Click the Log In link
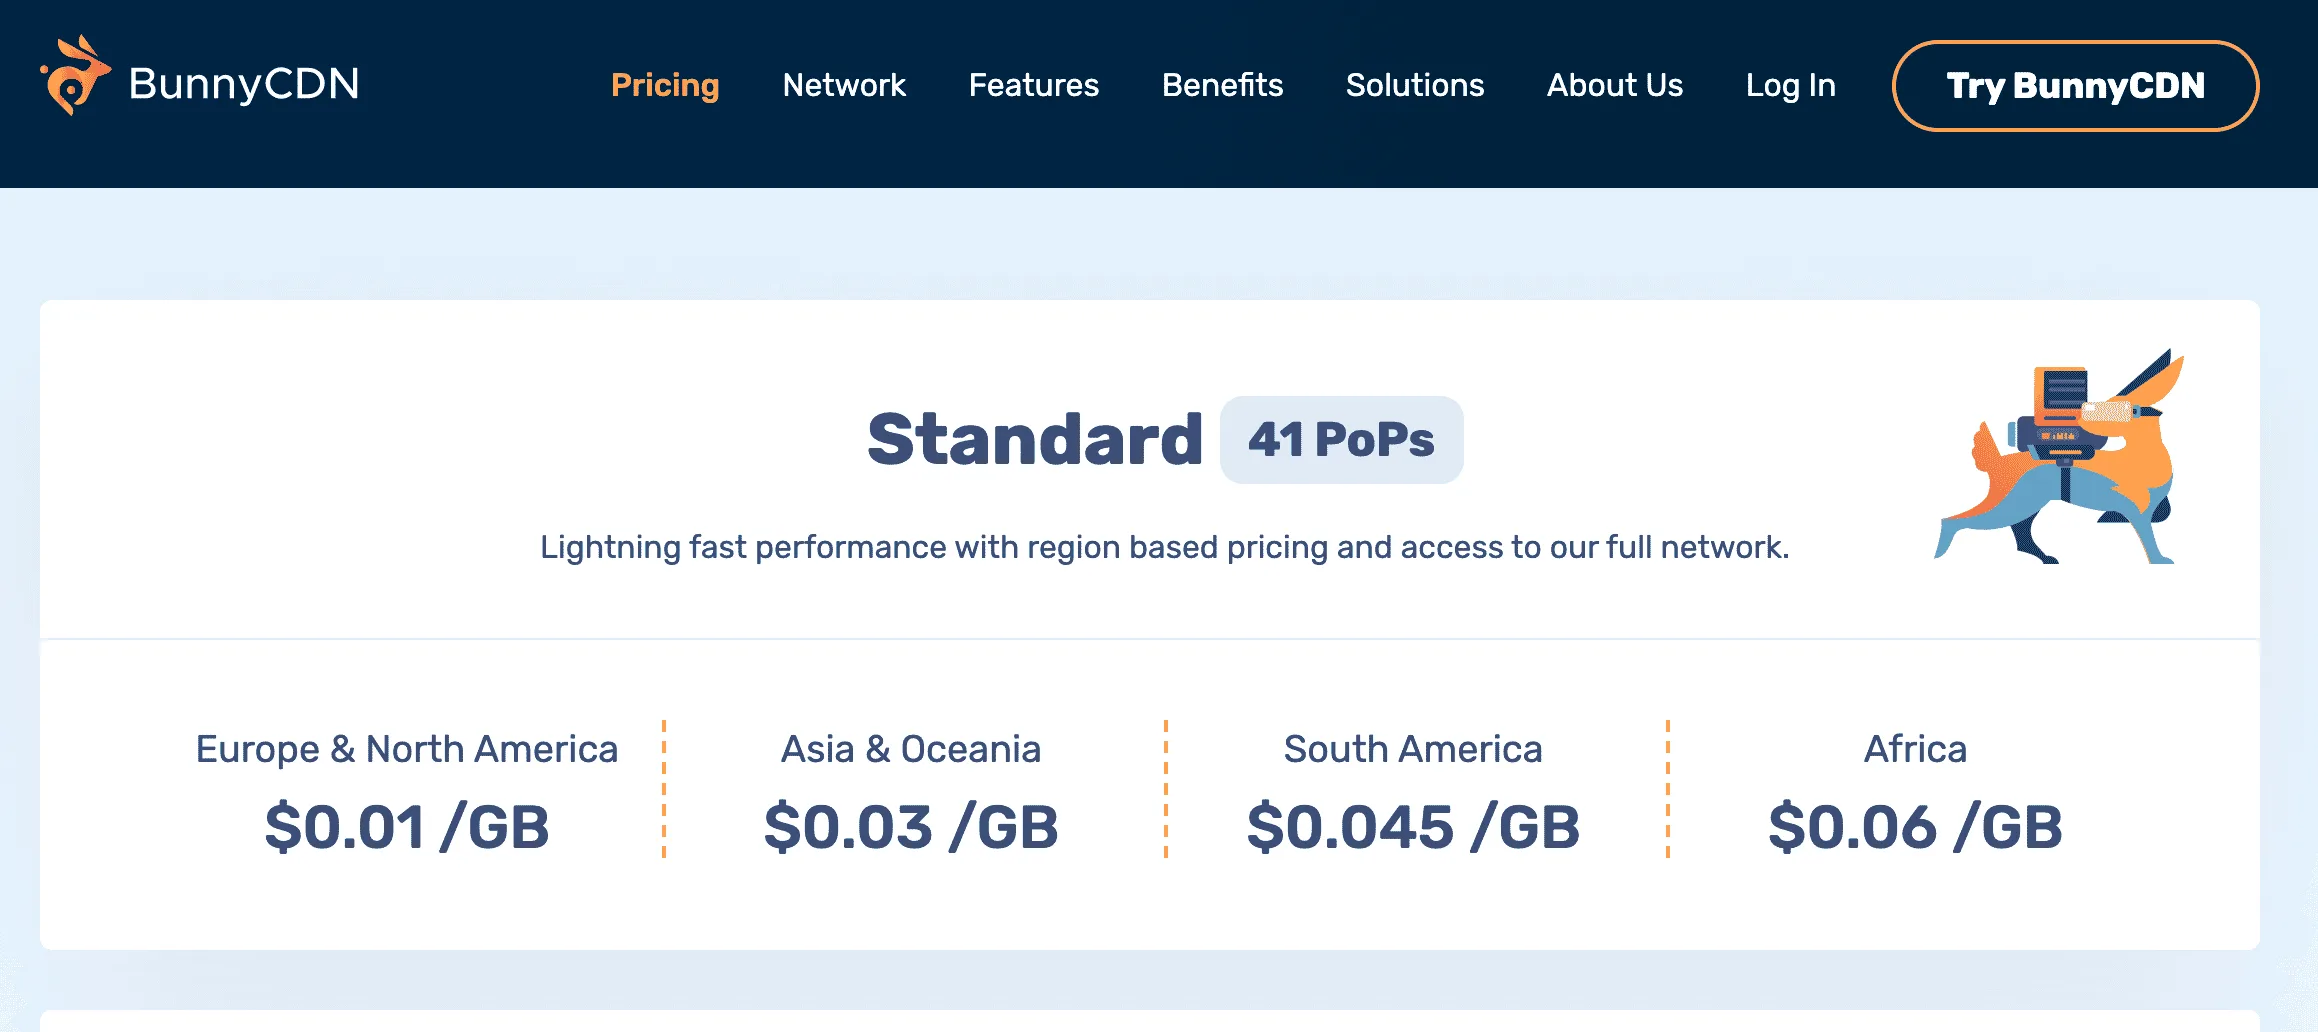The image size is (2318, 1032). click(1791, 86)
